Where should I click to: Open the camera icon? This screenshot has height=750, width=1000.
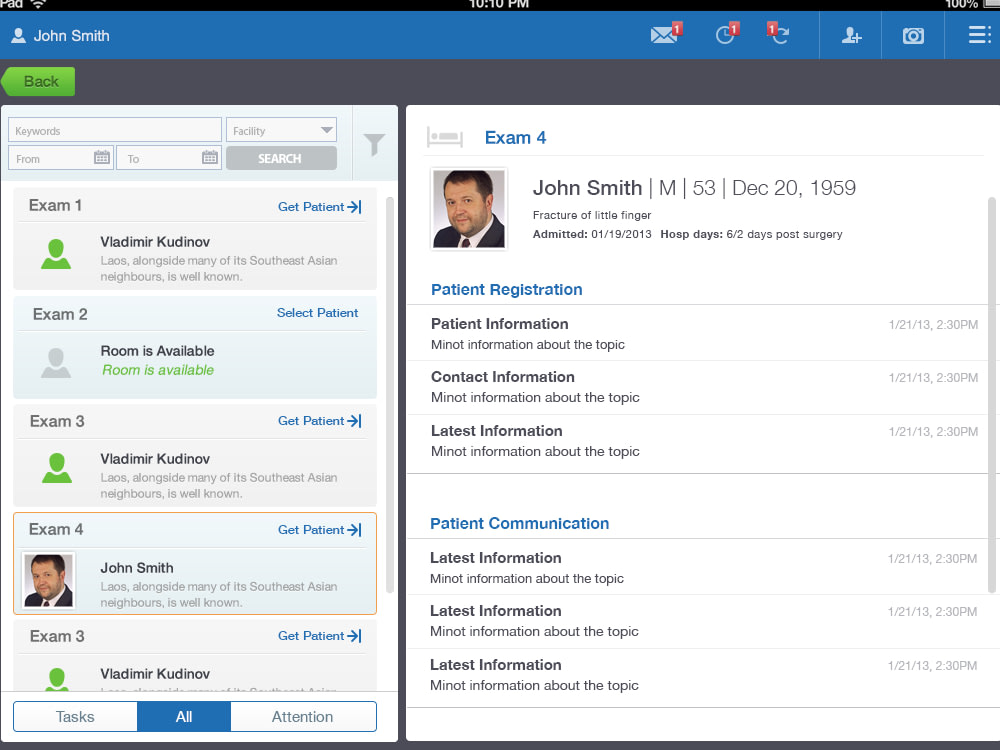pos(913,36)
